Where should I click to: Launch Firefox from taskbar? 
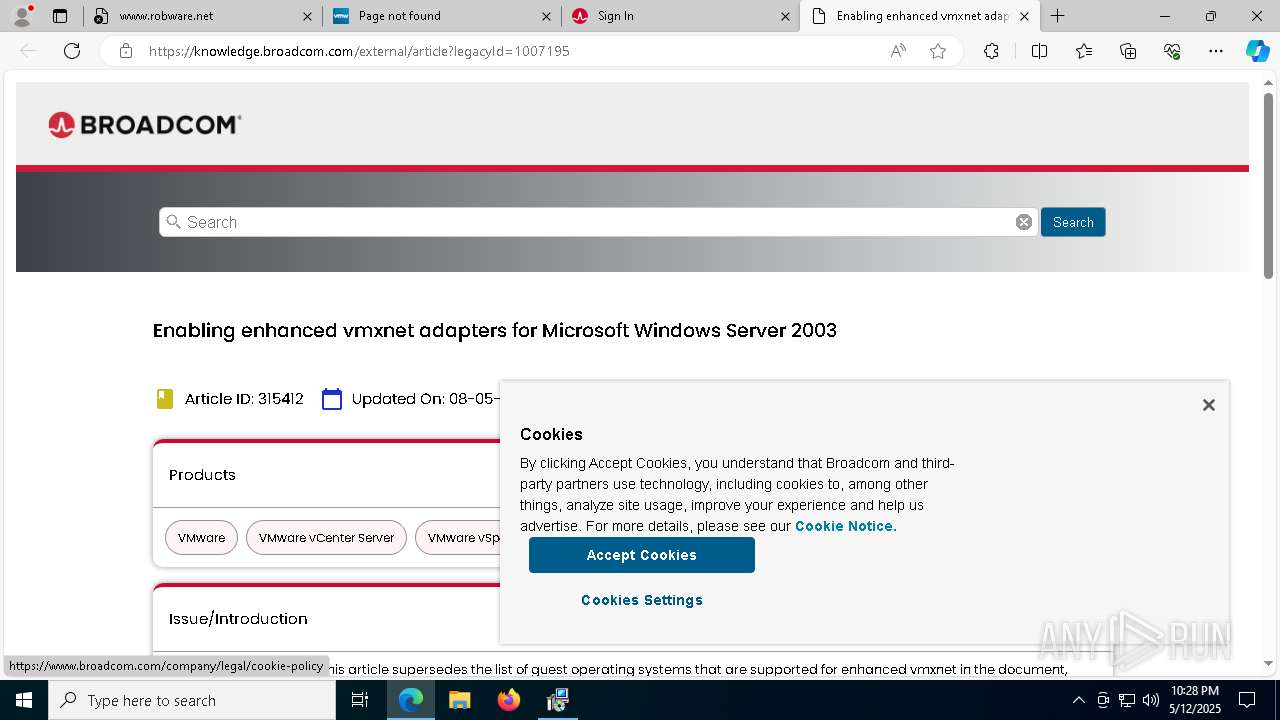[x=509, y=700]
